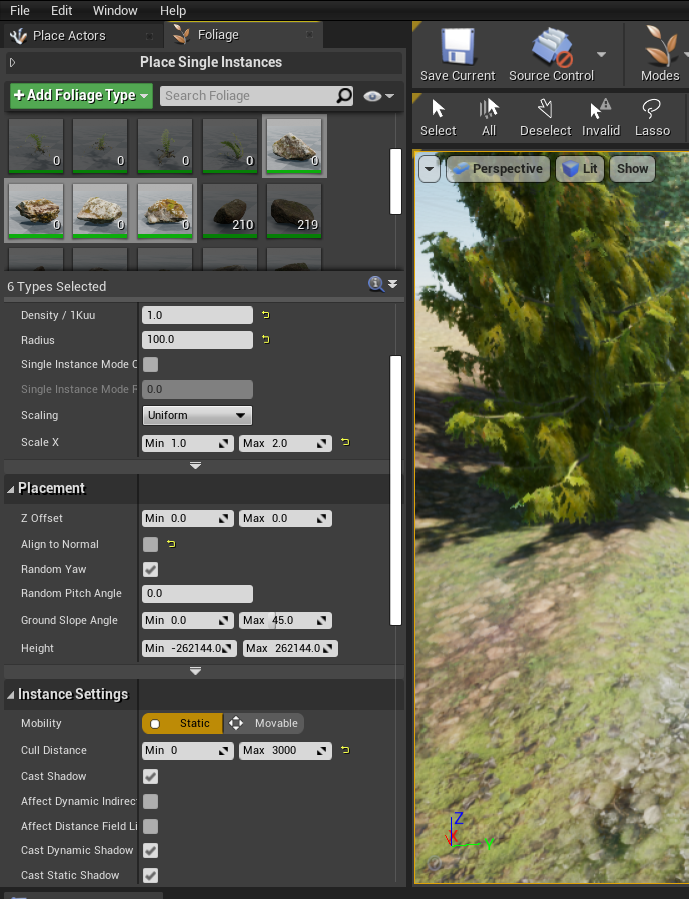Select the light rock thumbnail in top row
The height and width of the screenshot is (899, 689).
pyautogui.click(x=294, y=146)
